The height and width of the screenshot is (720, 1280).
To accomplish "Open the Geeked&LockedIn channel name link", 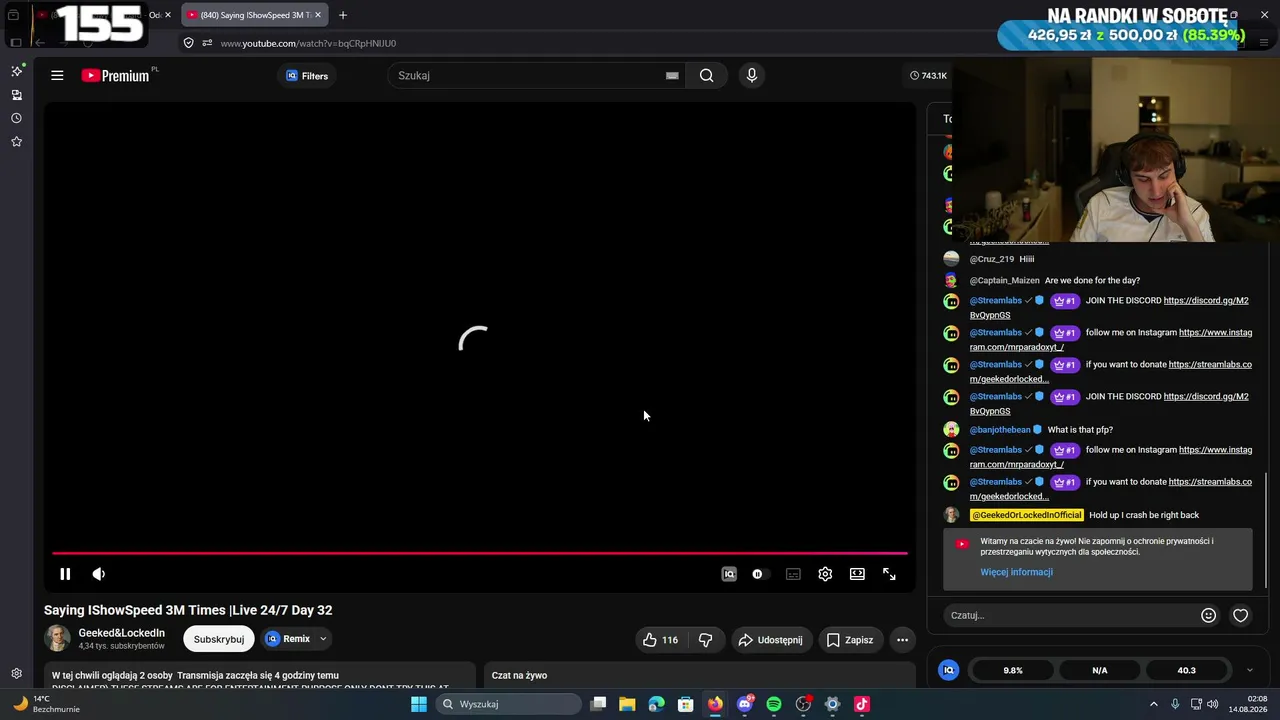I will coord(122,633).
